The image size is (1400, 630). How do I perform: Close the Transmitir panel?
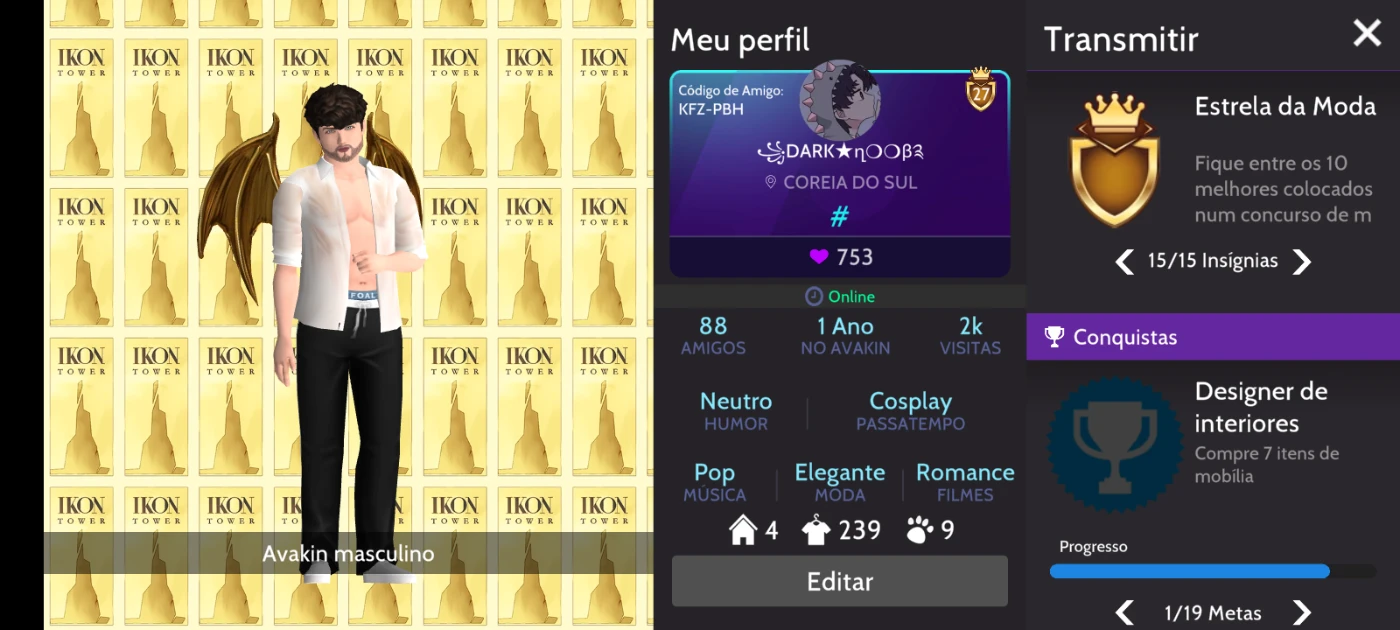point(1367,34)
